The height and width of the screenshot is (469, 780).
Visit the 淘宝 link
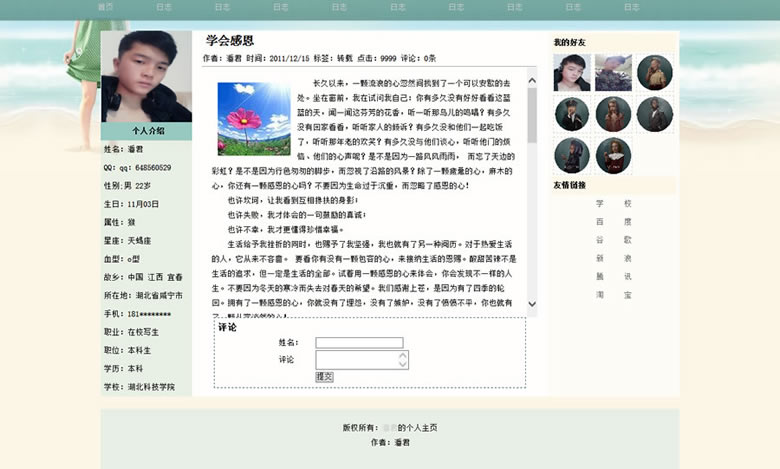(x=613, y=295)
